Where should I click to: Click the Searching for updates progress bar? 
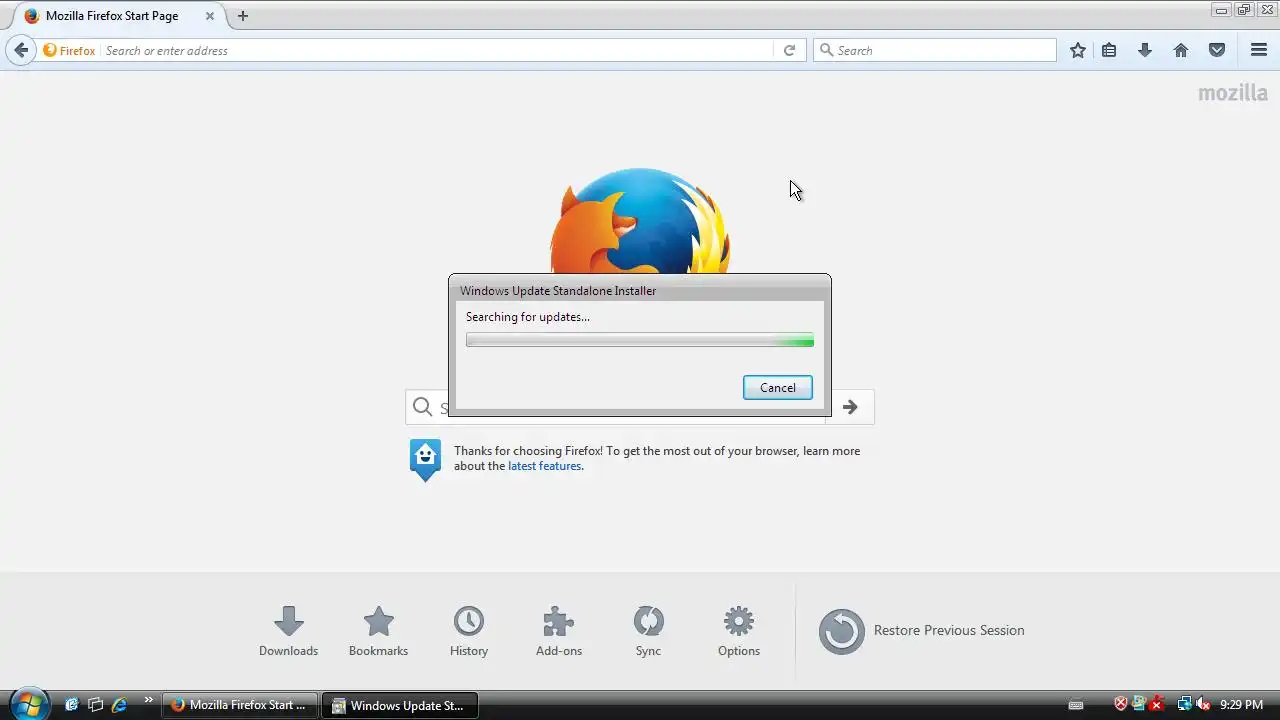pyautogui.click(x=640, y=341)
